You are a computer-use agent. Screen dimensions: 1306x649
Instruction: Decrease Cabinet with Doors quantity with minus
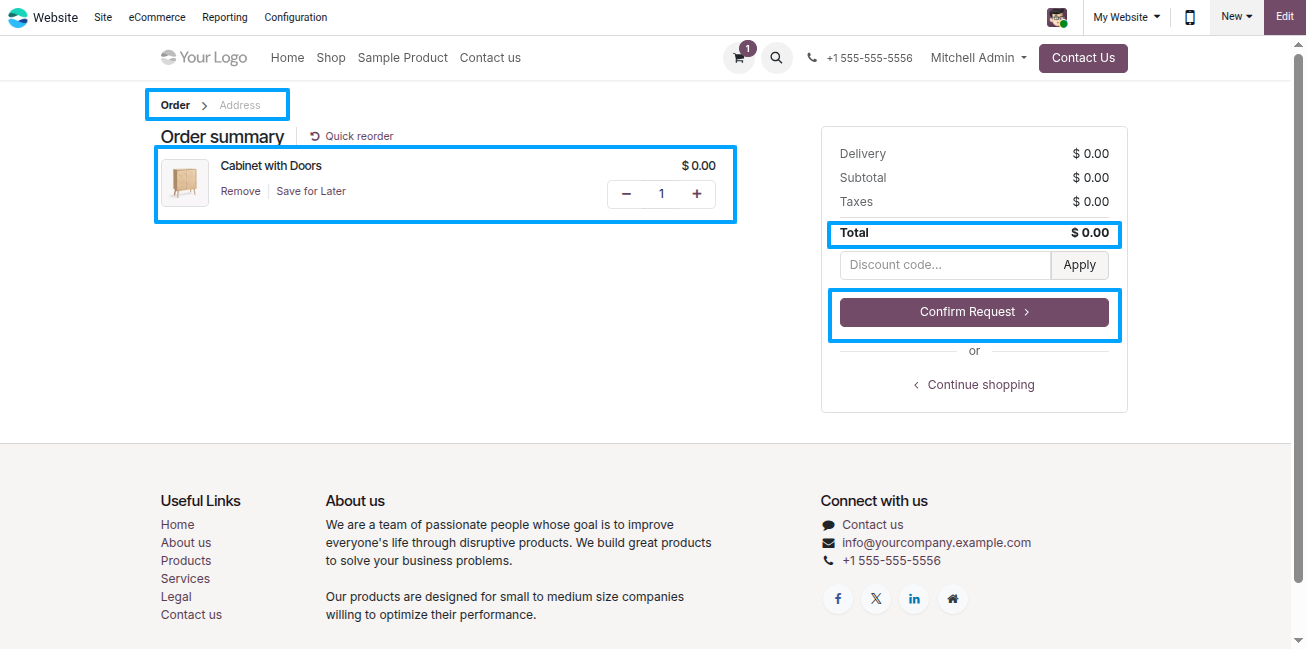(626, 194)
